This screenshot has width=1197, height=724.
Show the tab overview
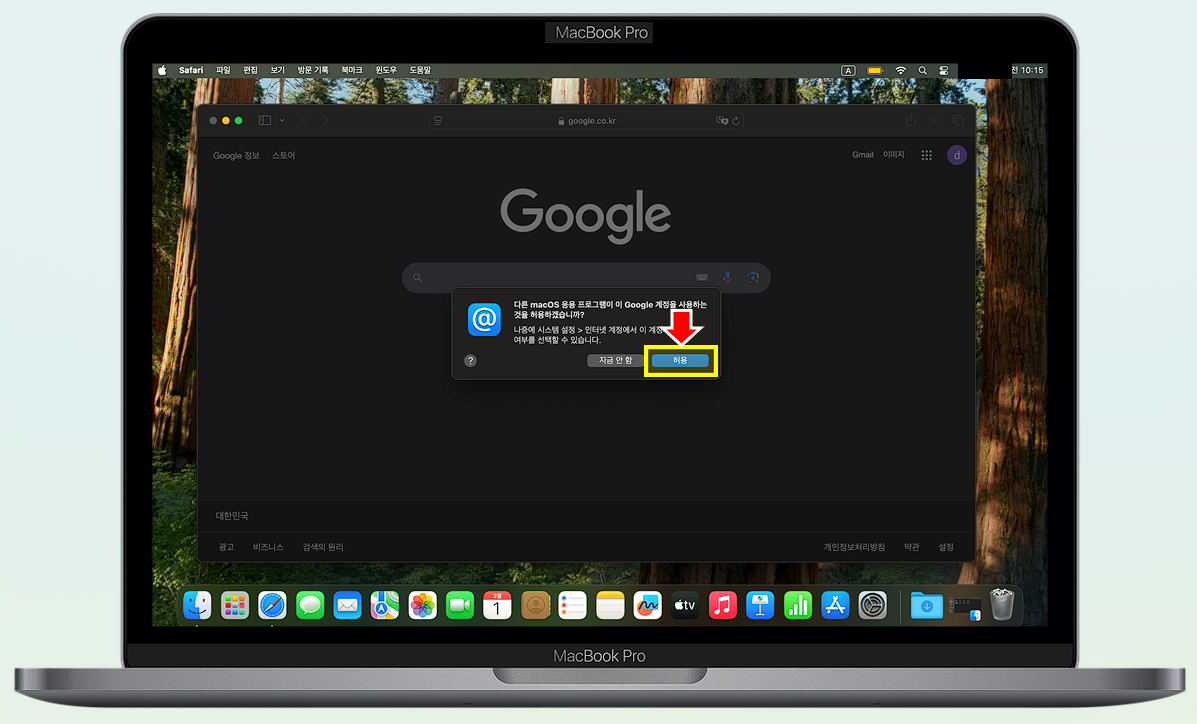click(x=958, y=121)
